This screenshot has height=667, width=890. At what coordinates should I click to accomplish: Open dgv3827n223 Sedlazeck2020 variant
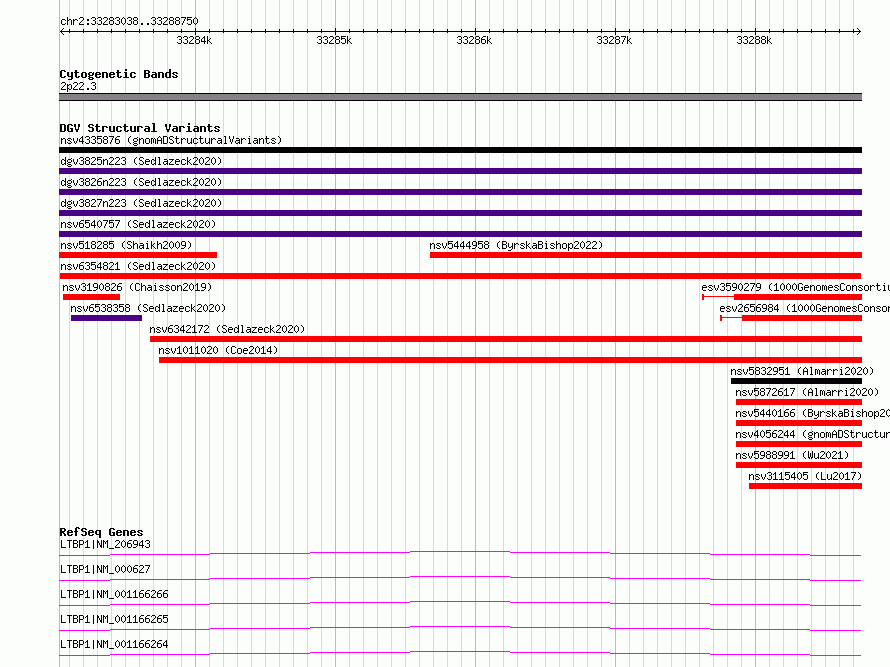141,203
